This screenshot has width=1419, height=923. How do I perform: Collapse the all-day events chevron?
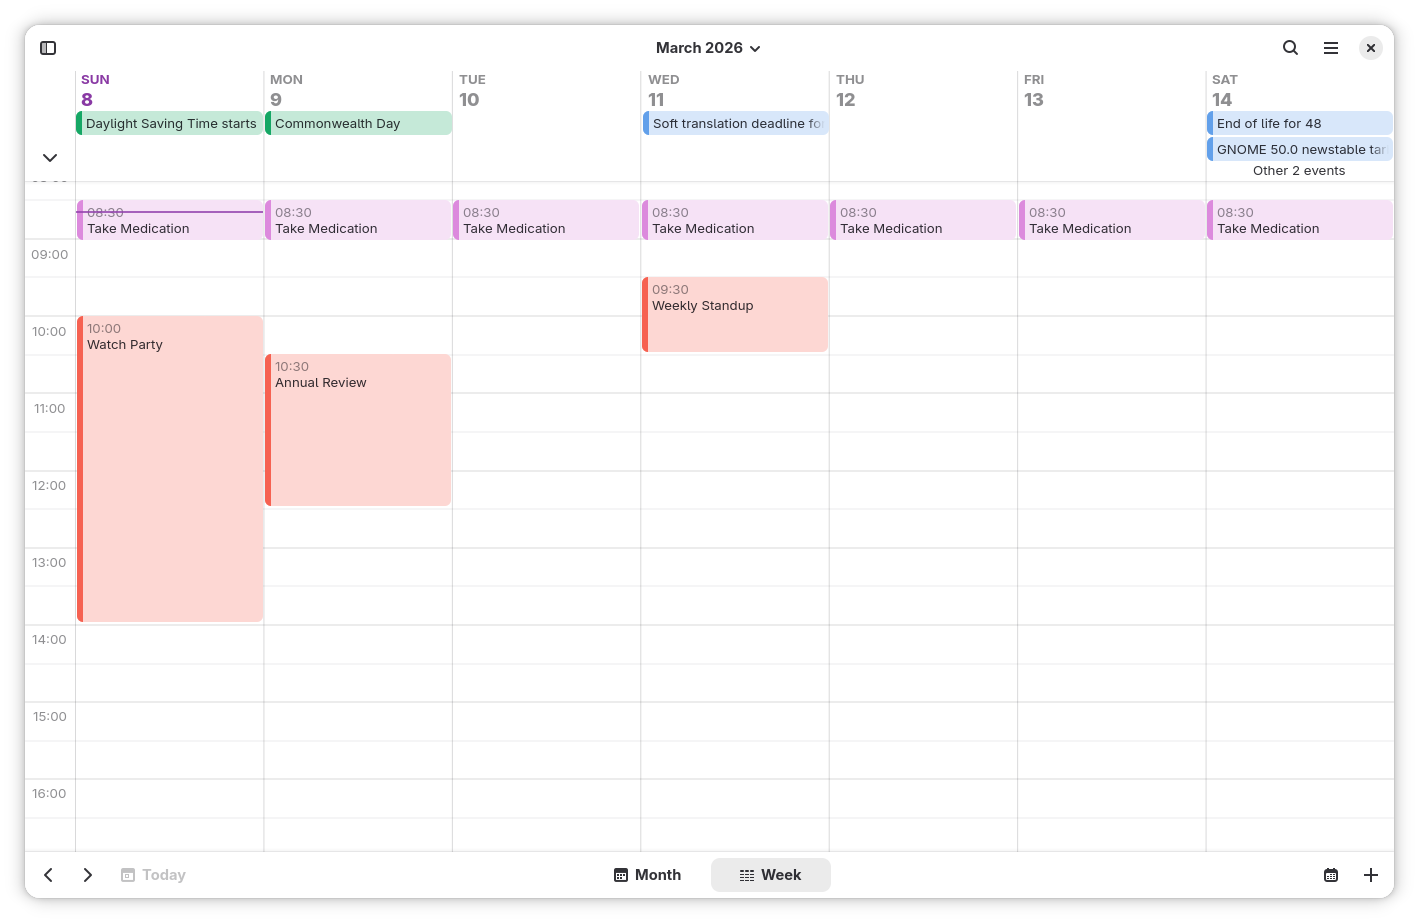50,158
